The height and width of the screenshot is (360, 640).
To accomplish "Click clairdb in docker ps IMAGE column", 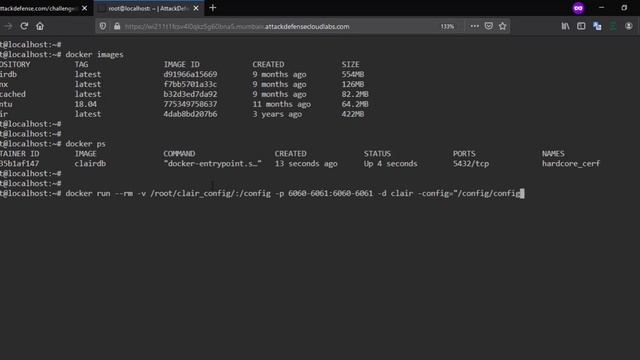I will point(90,164).
